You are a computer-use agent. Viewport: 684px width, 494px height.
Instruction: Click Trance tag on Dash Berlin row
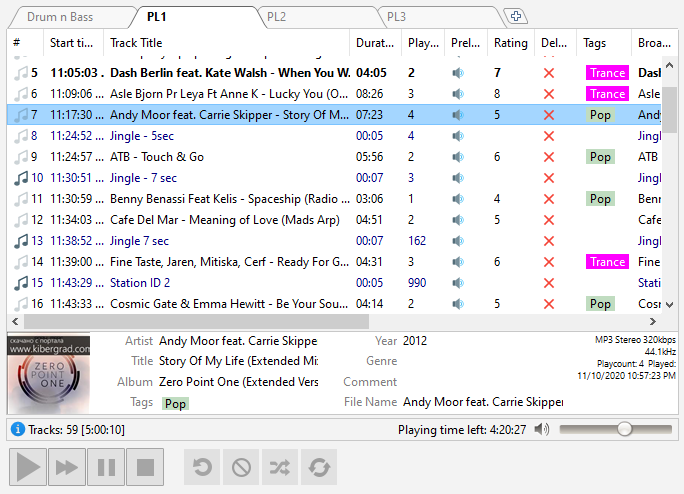[x=607, y=73]
